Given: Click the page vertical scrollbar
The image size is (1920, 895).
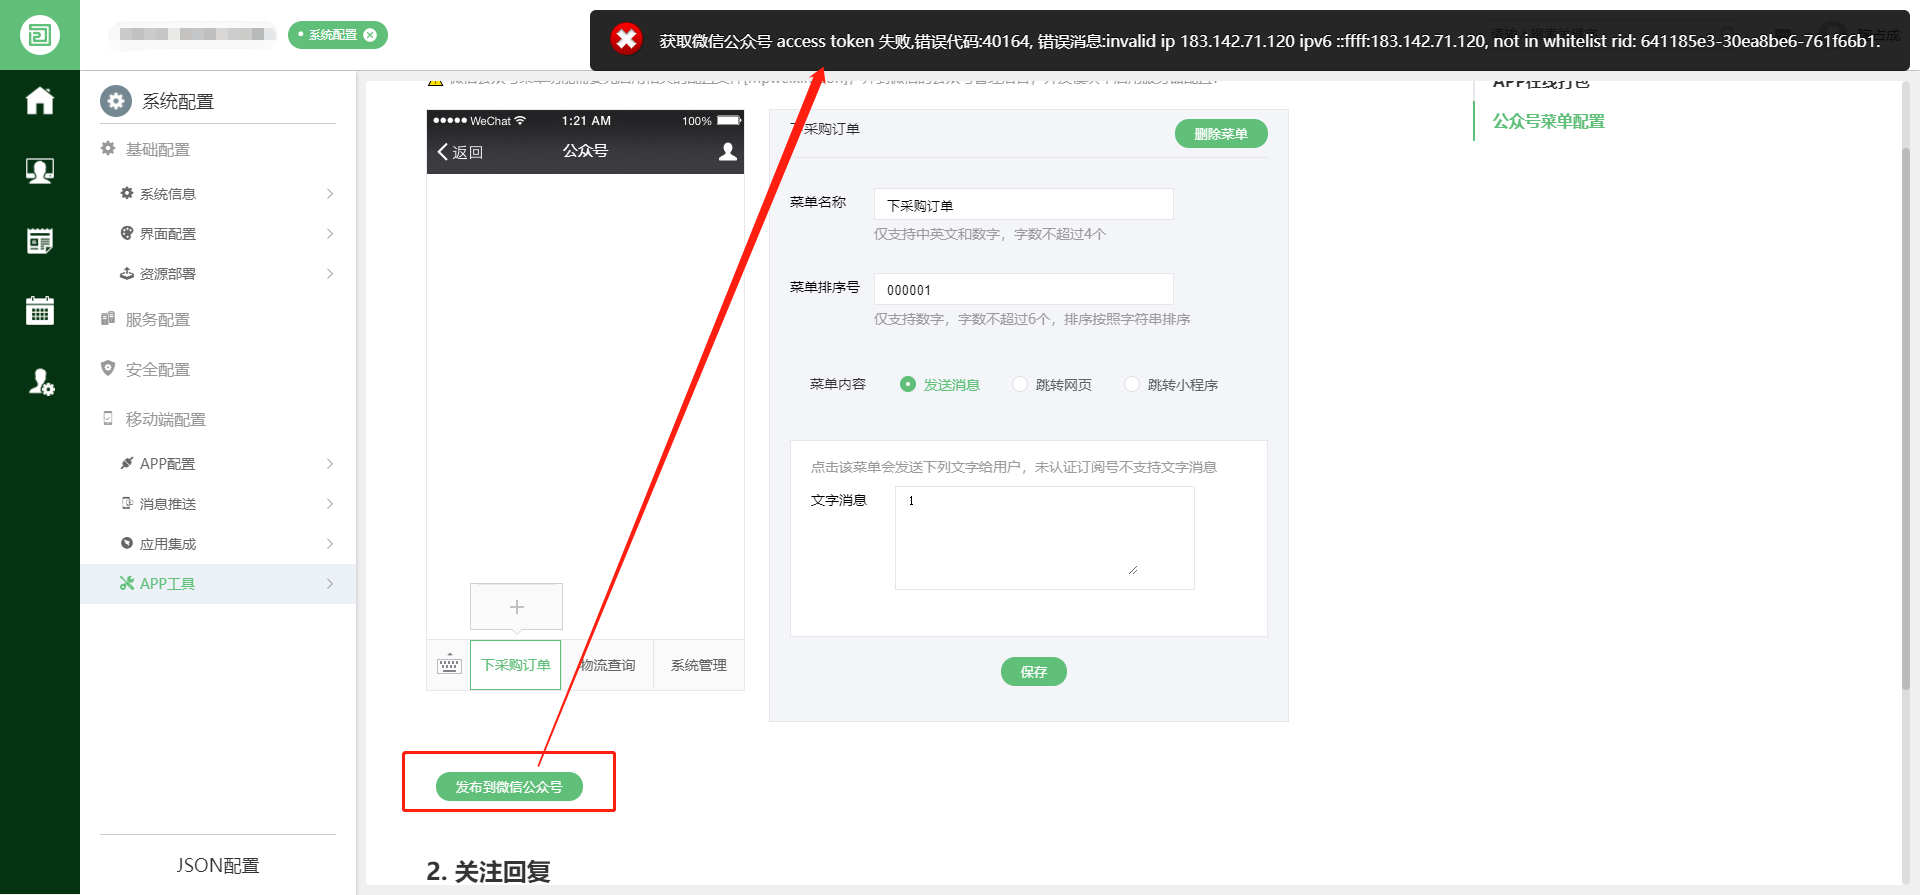Looking at the screenshot, I should 1905,420.
